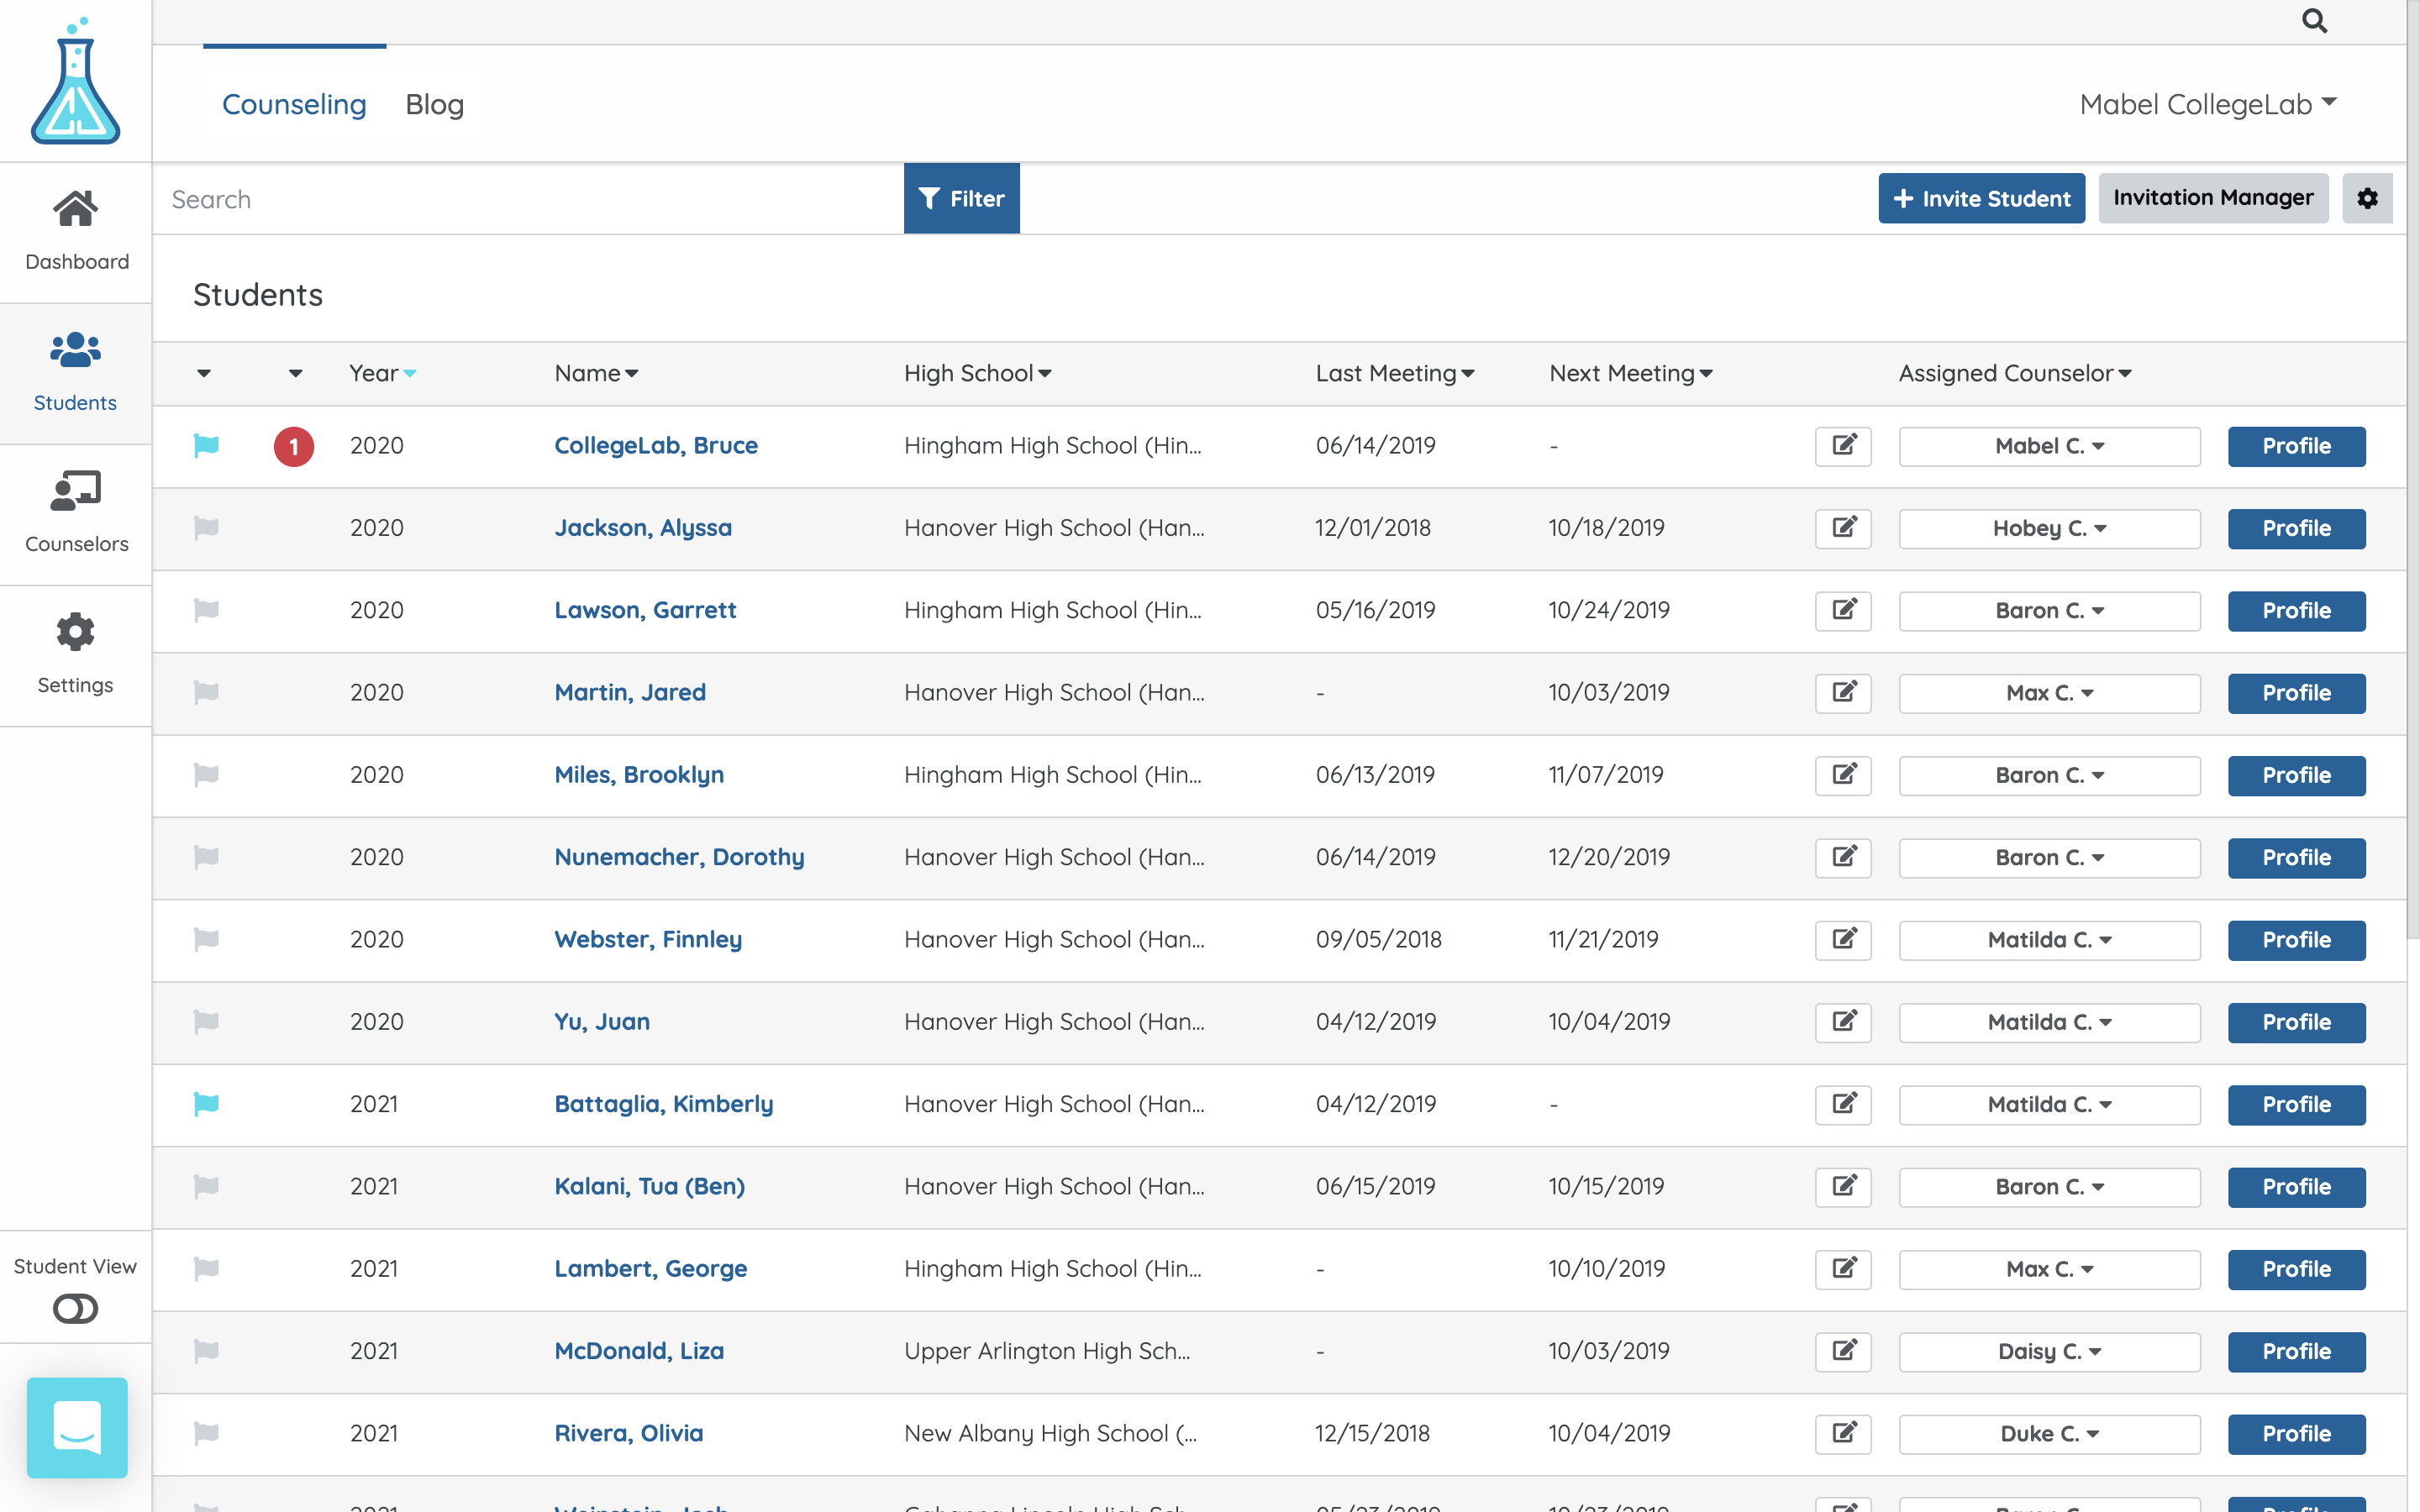Open Profile for Webster, Finnley
The width and height of the screenshot is (2420, 1512).
[x=2296, y=940]
